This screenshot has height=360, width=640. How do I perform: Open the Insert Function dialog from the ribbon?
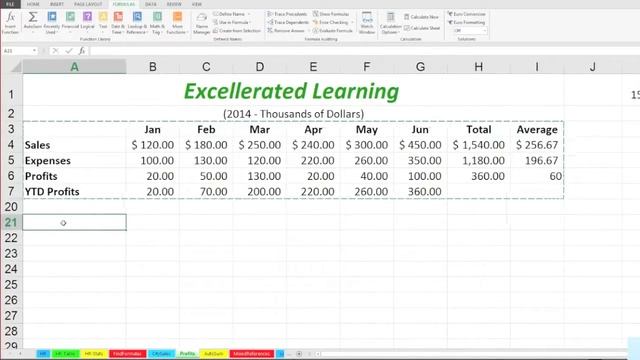click(10, 23)
